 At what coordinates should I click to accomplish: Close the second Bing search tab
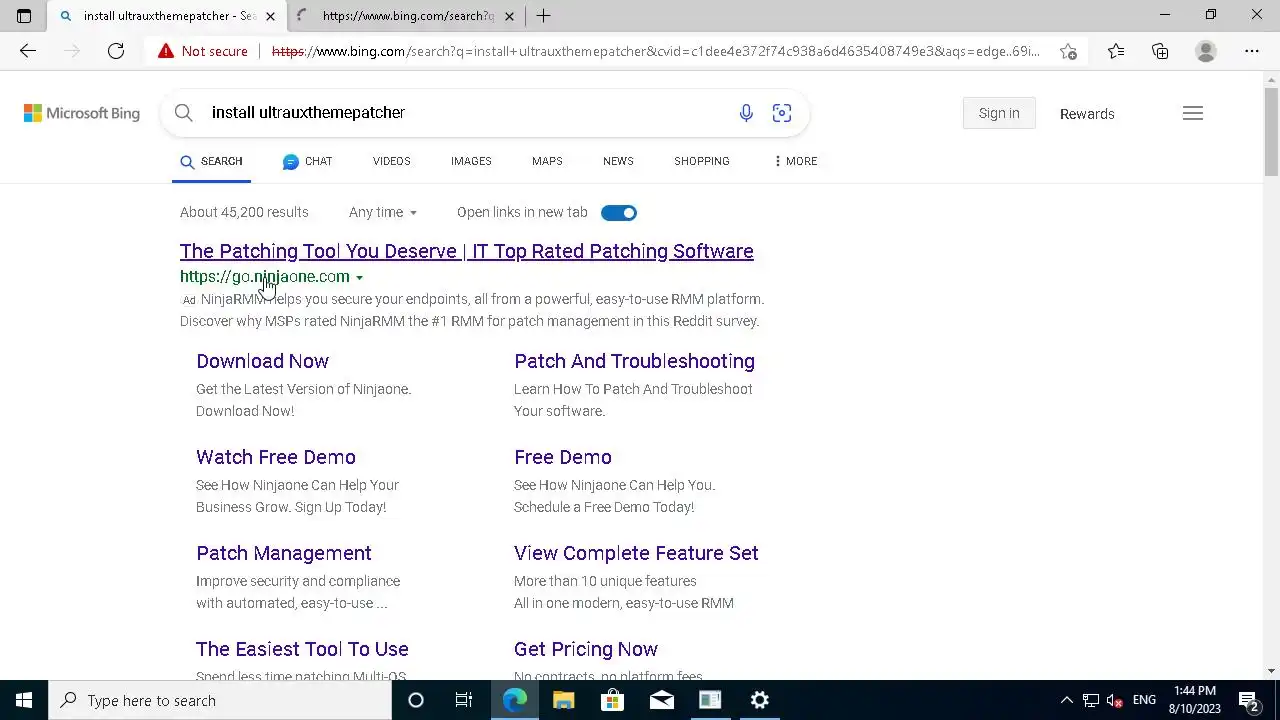click(x=509, y=16)
